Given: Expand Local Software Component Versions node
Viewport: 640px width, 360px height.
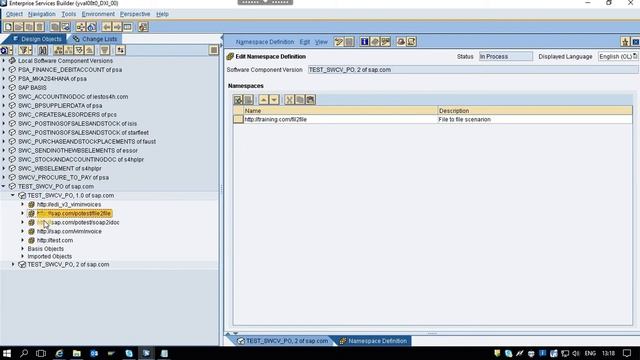Looking at the screenshot, I should (4, 60).
